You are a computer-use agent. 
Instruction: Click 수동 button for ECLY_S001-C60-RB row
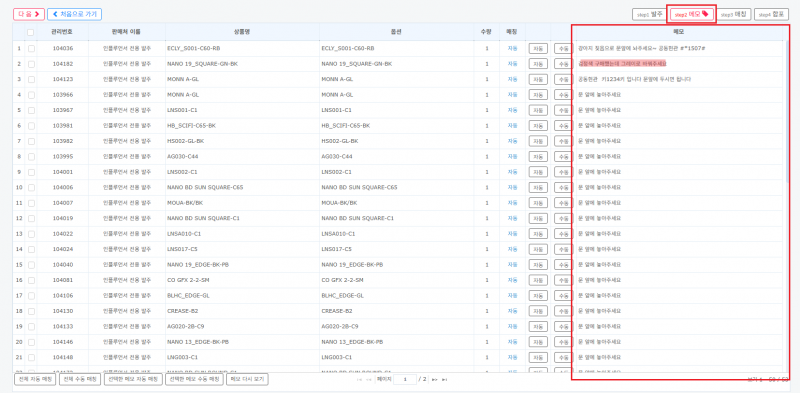pyautogui.click(x=563, y=48)
